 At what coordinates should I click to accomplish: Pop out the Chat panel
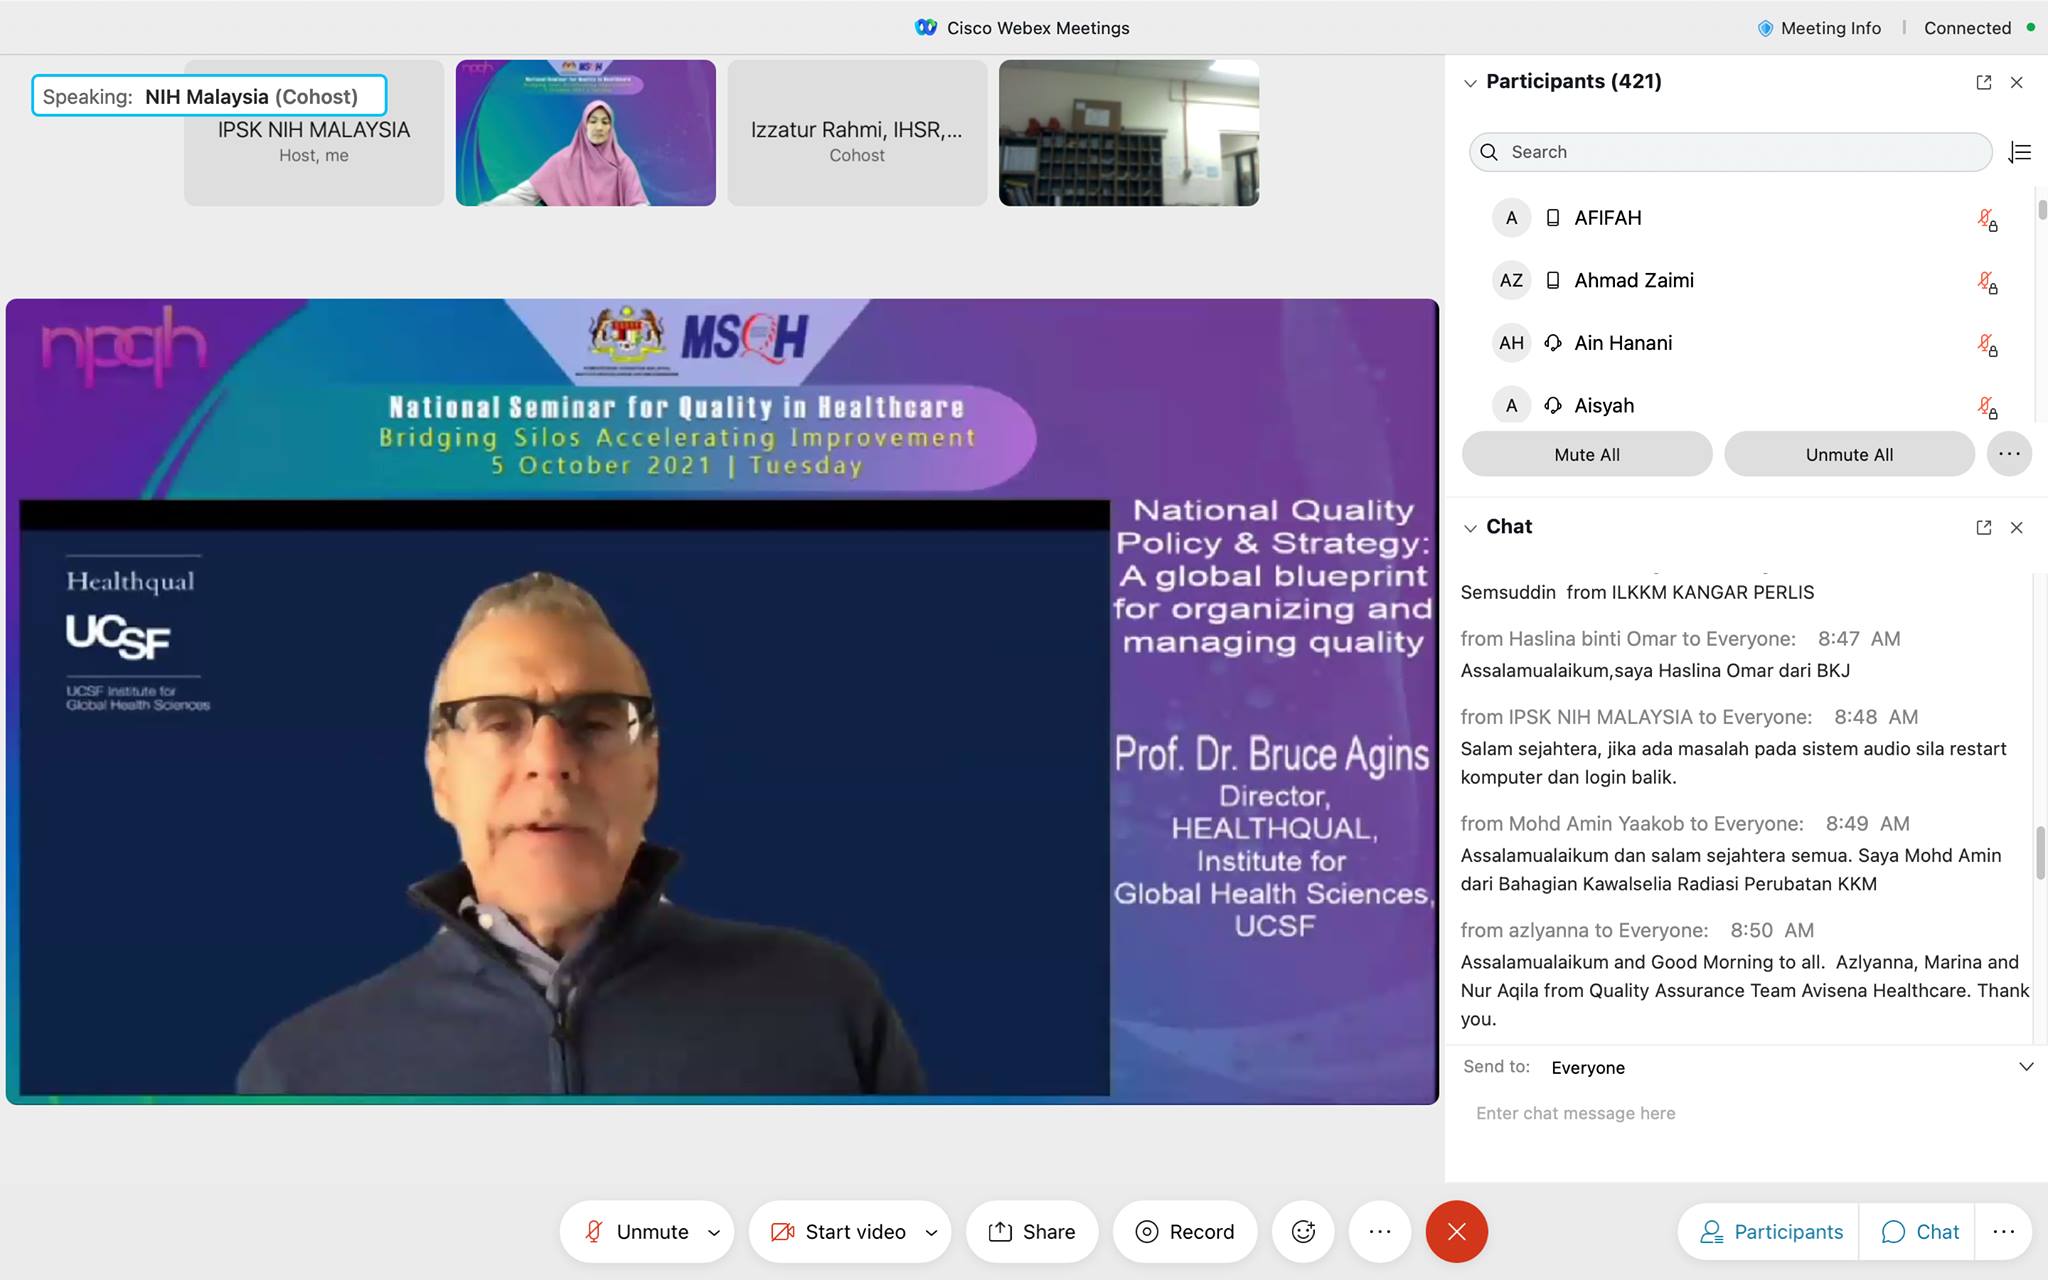click(1984, 527)
